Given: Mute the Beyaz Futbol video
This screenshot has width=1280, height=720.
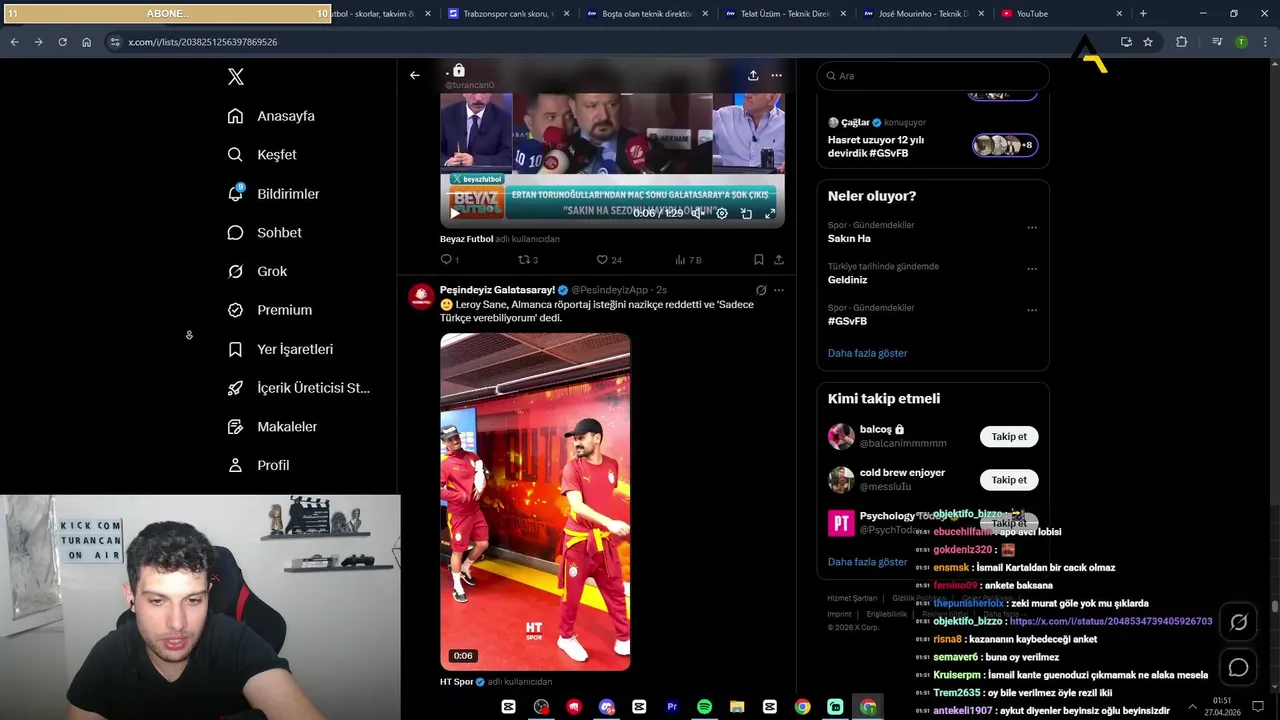Looking at the screenshot, I should (x=698, y=213).
